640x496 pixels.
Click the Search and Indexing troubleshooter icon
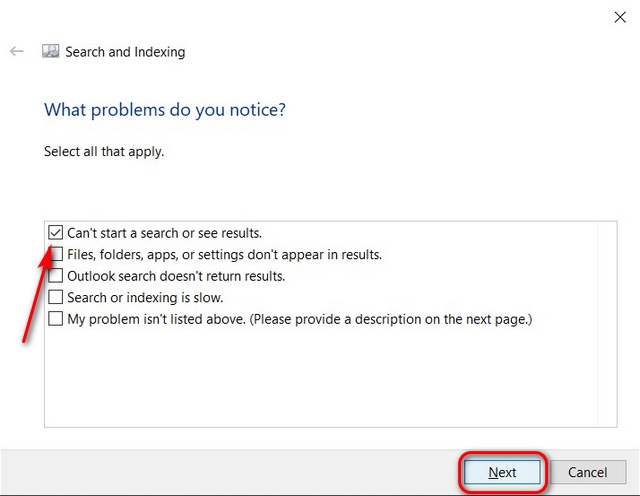click(x=51, y=51)
